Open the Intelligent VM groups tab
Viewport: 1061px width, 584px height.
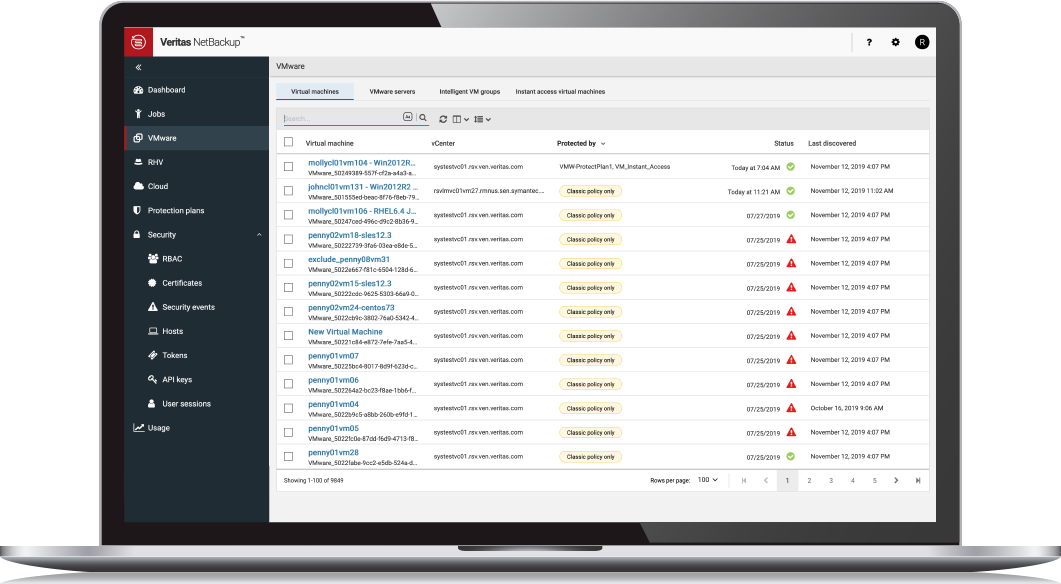point(469,91)
